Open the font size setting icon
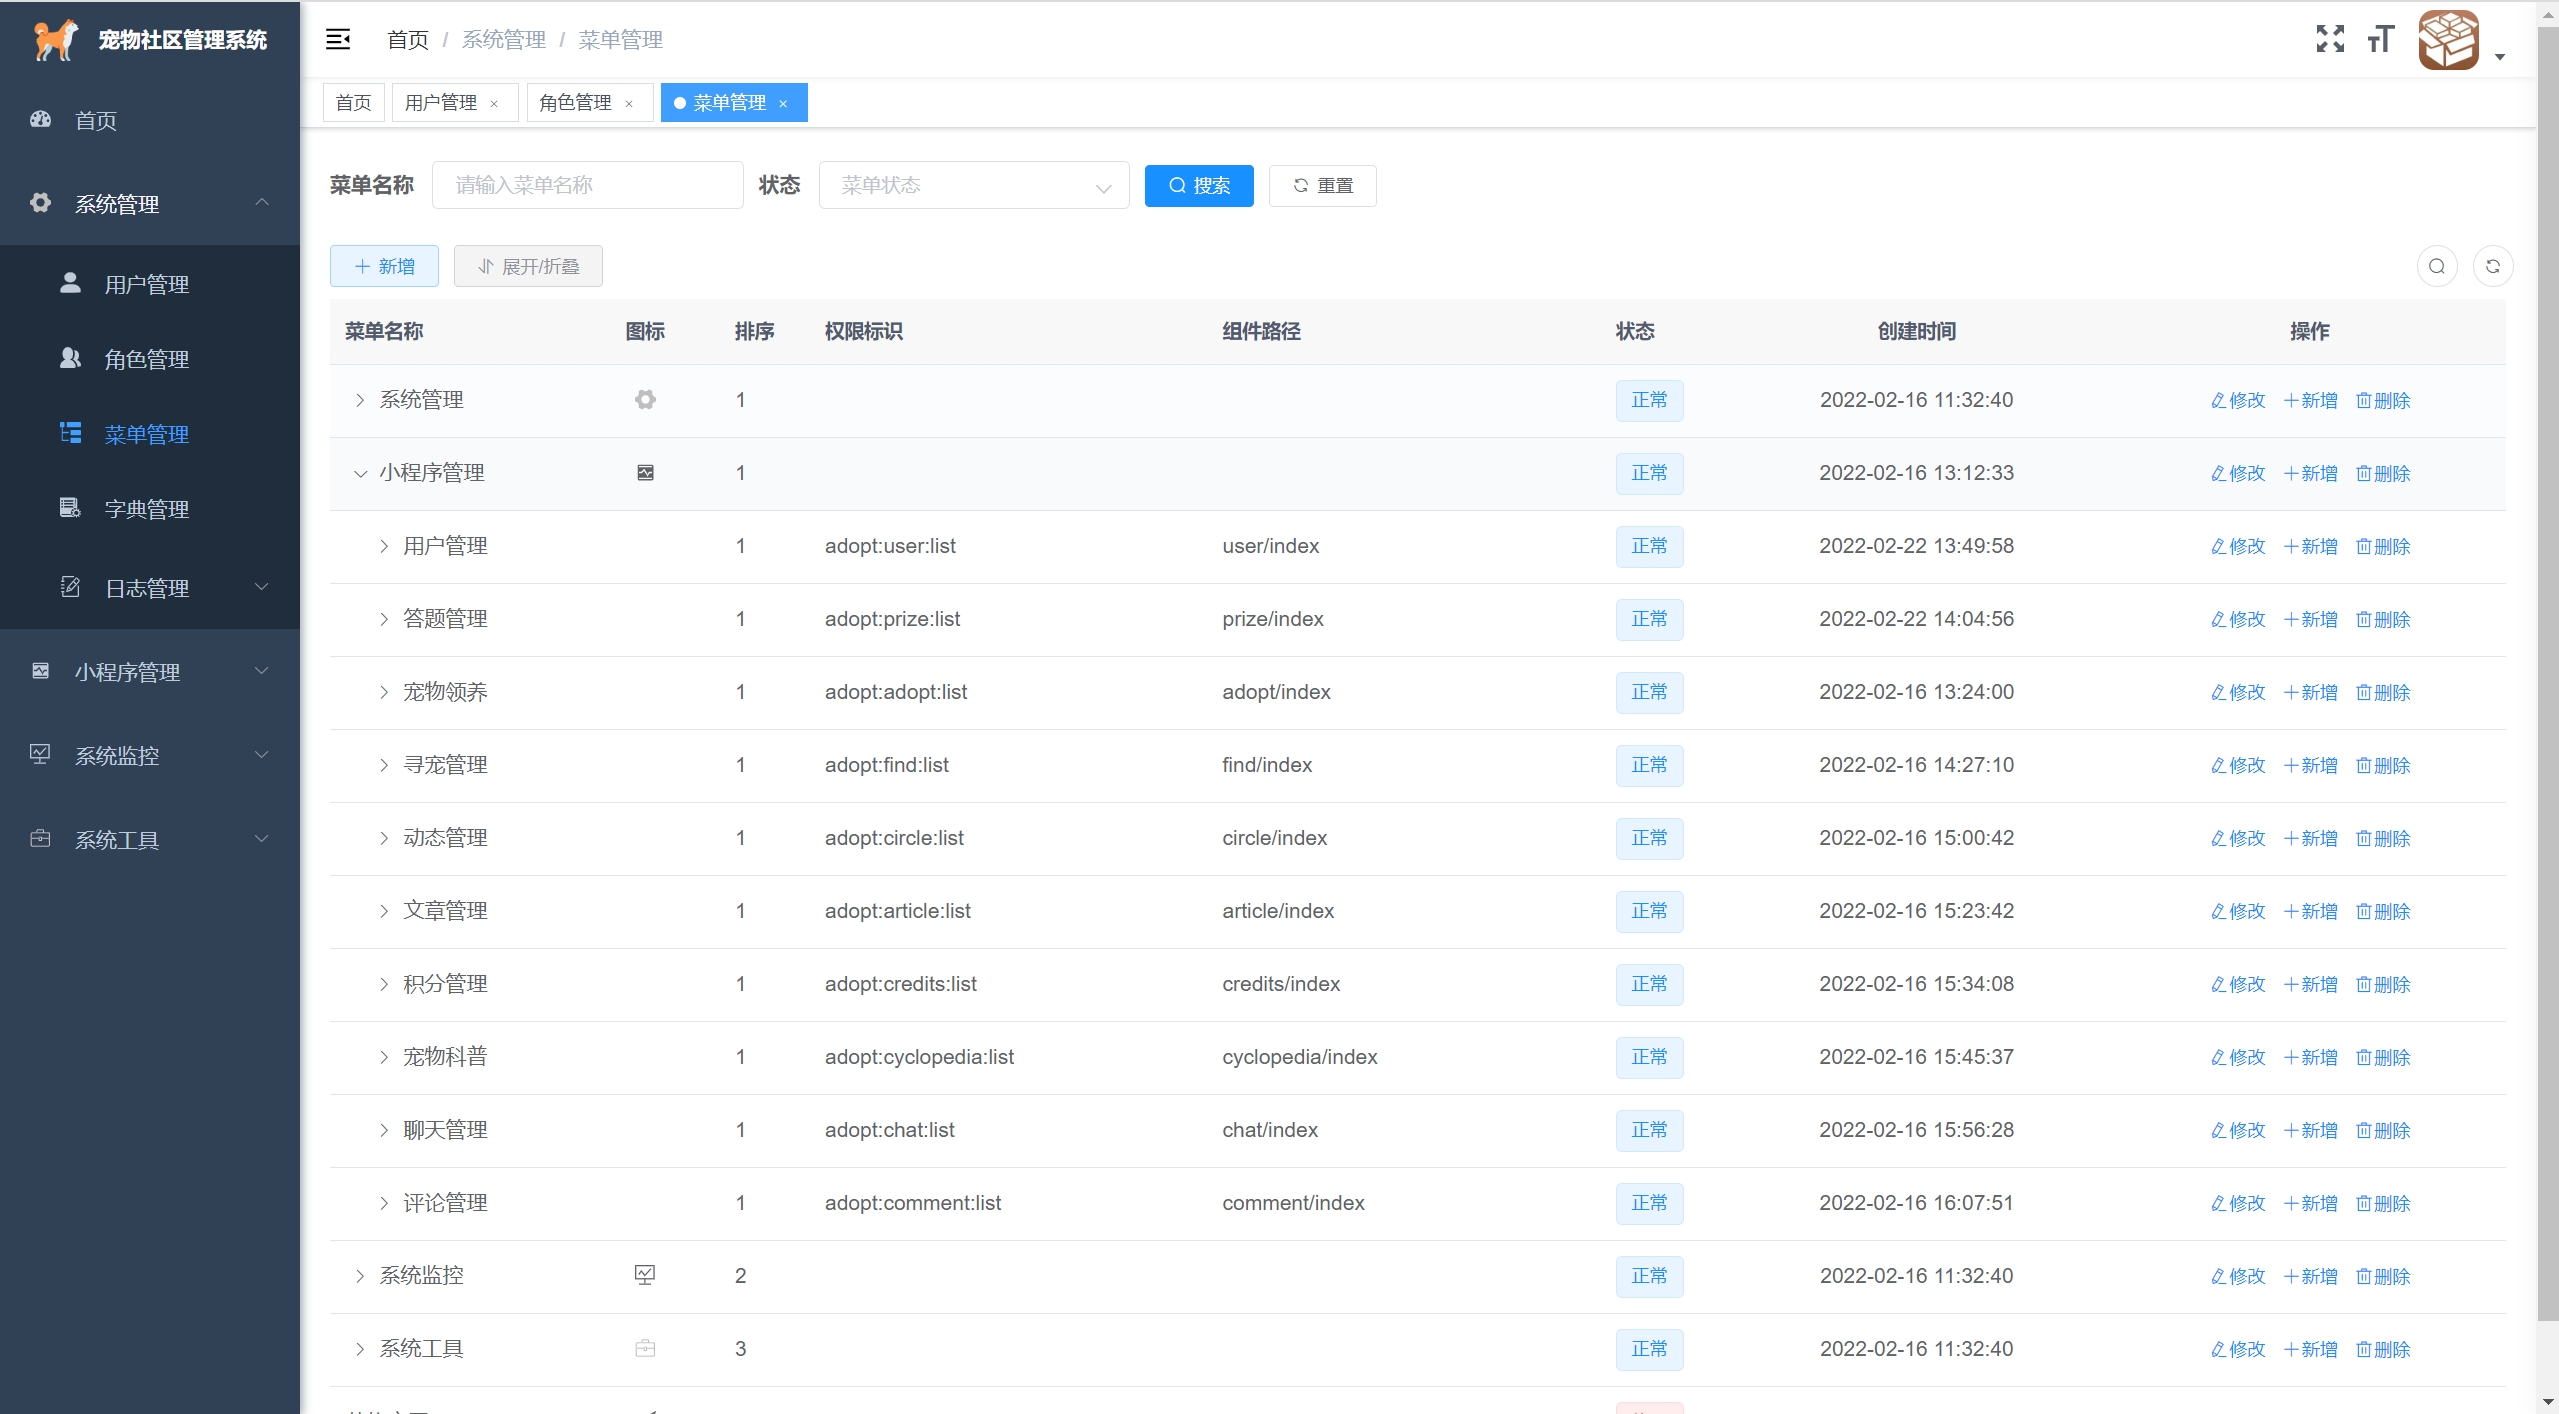The height and width of the screenshot is (1414, 2559). tap(2381, 39)
